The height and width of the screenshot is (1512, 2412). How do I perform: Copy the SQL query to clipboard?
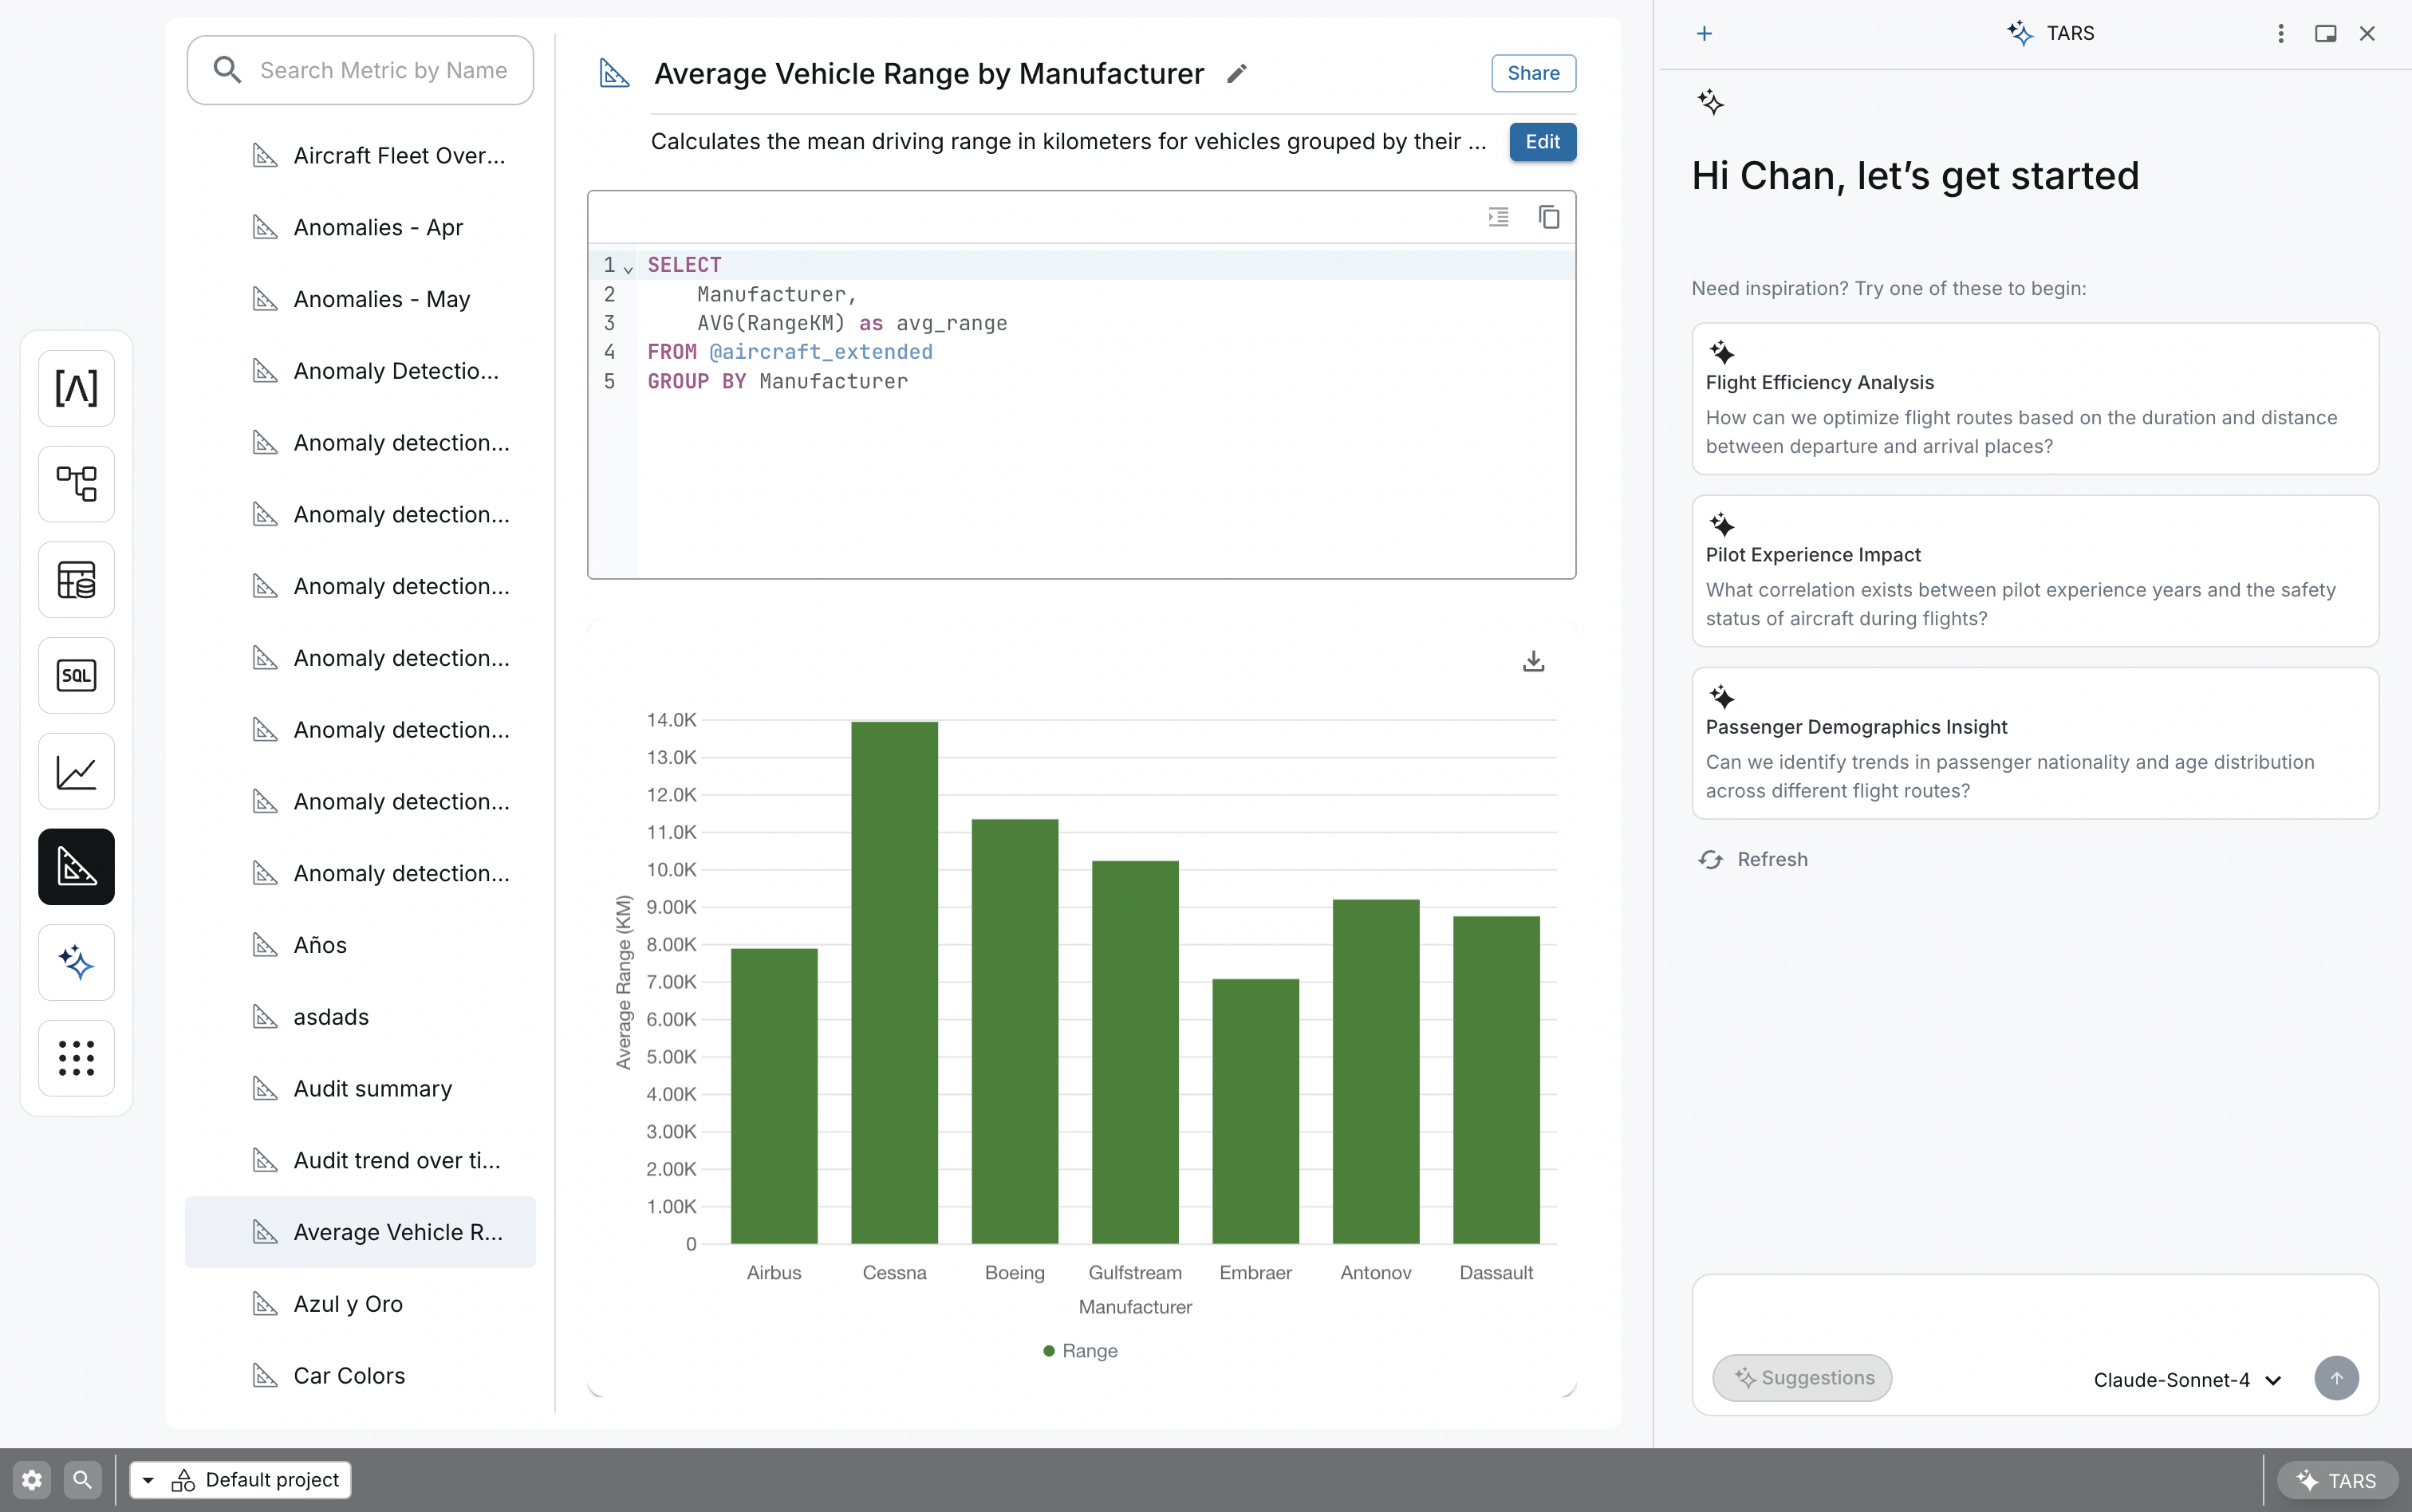1548,217
